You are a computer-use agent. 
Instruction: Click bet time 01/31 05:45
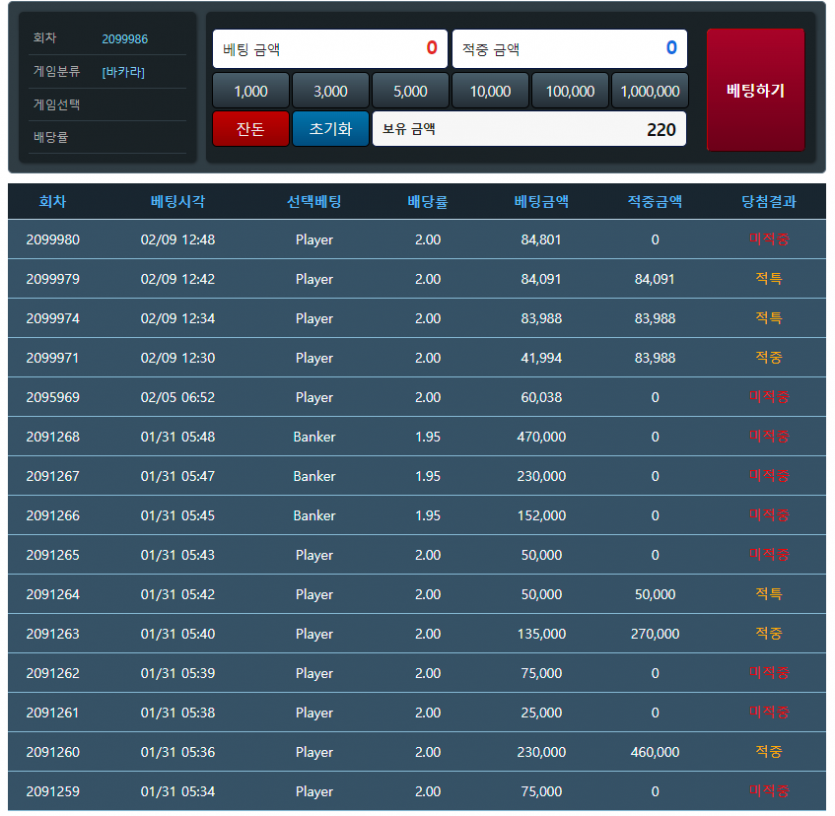[178, 516]
